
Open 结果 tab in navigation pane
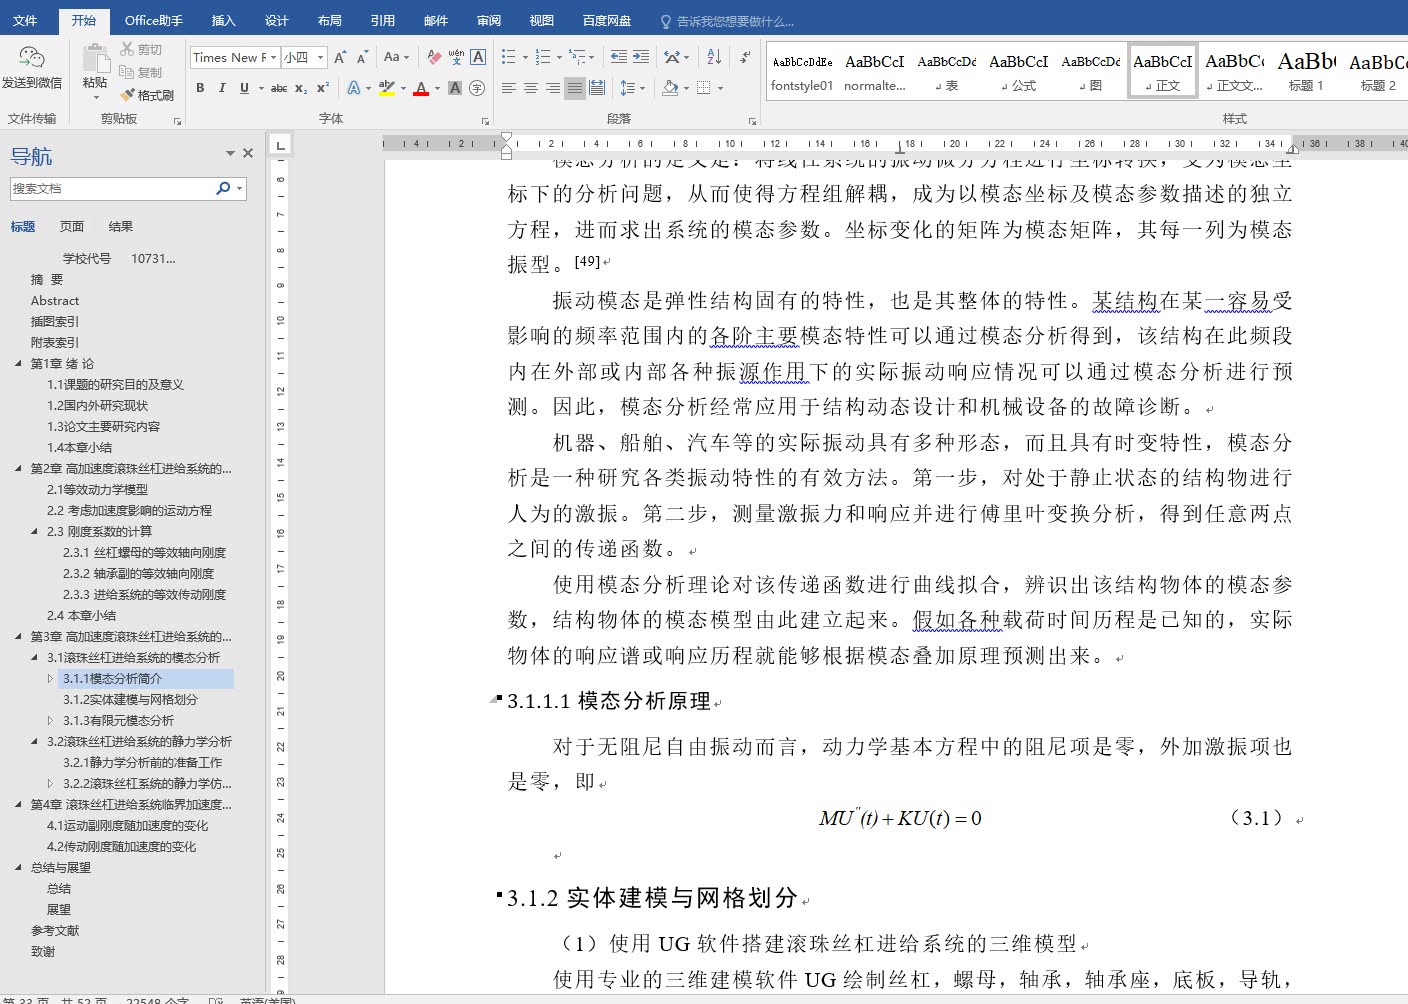click(121, 226)
